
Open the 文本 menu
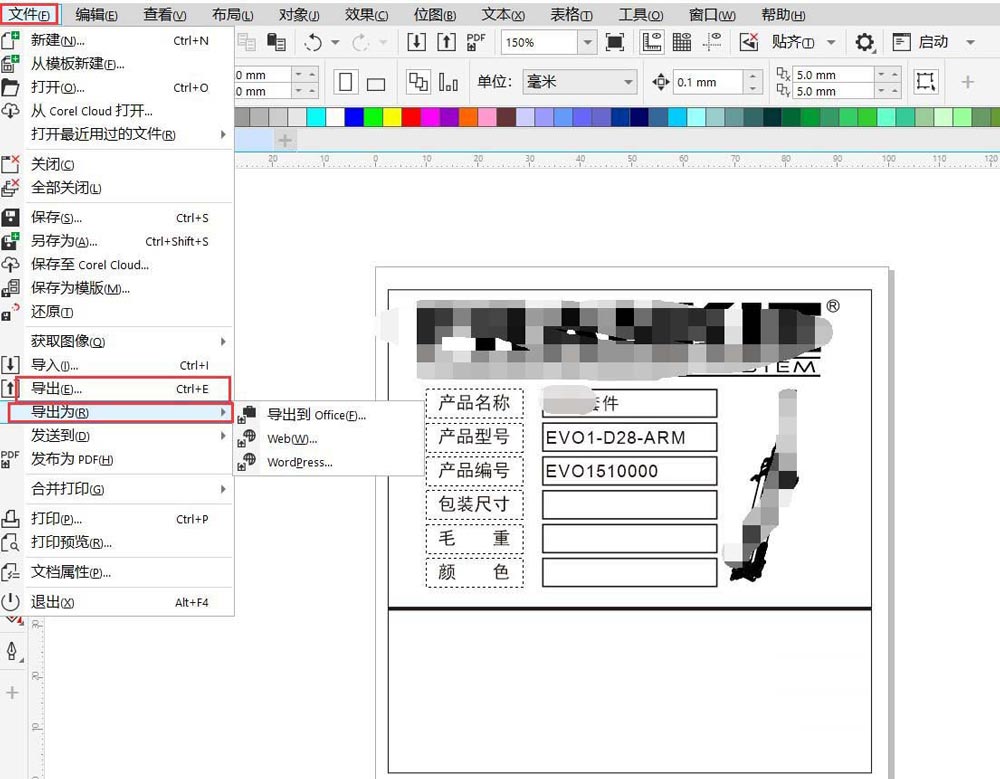coord(502,14)
